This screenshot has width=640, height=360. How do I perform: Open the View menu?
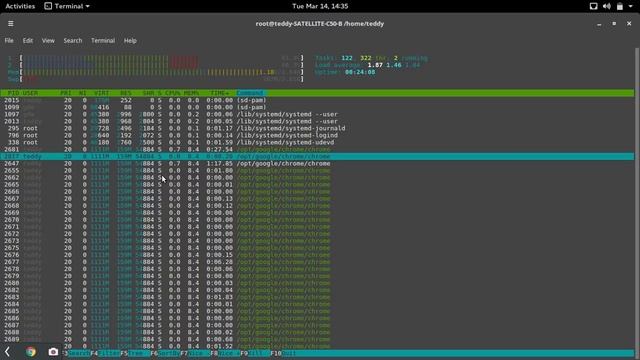tap(48, 40)
